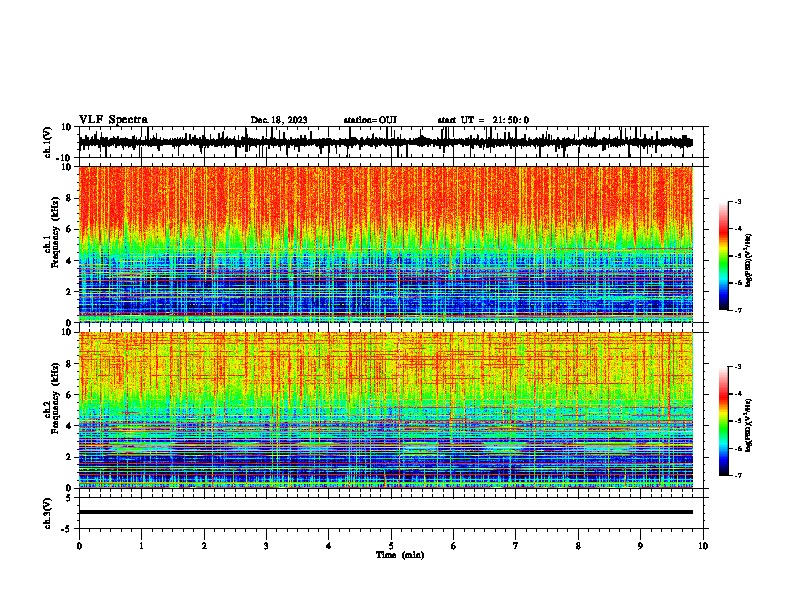Click the 6 kHz tick label of ch.2 spectrogram
The image size is (792, 612).
pyautogui.click(x=69, y=395)
